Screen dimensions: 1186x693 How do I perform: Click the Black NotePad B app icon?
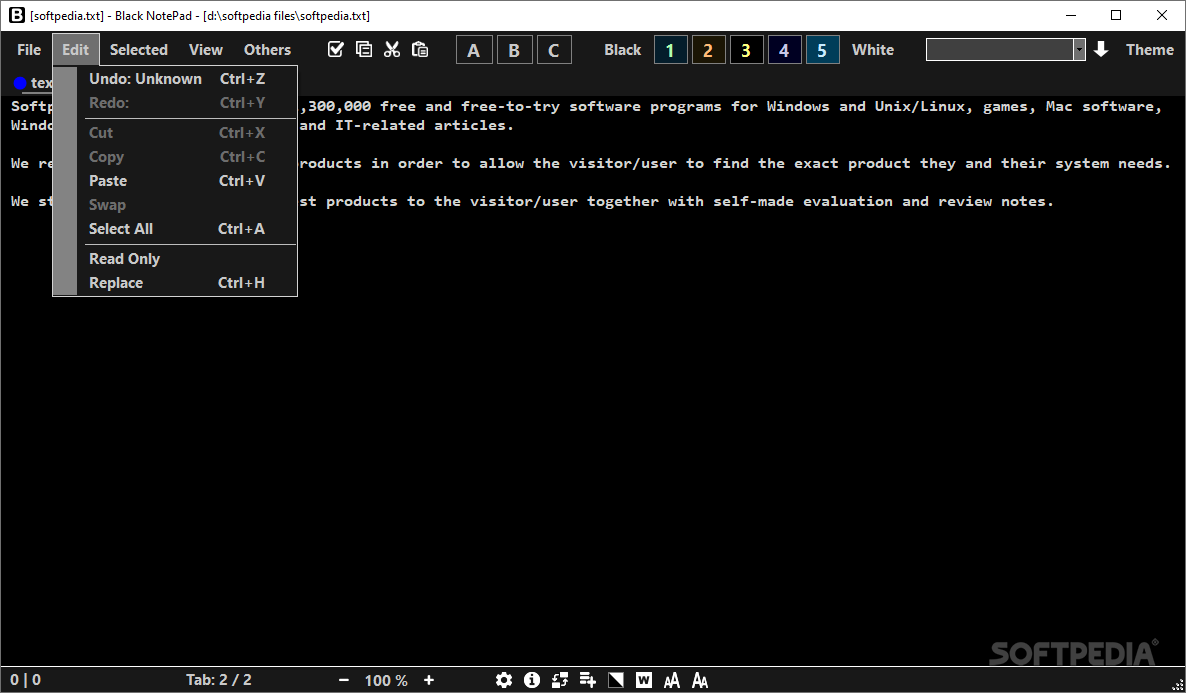click(x=16, y=15)
